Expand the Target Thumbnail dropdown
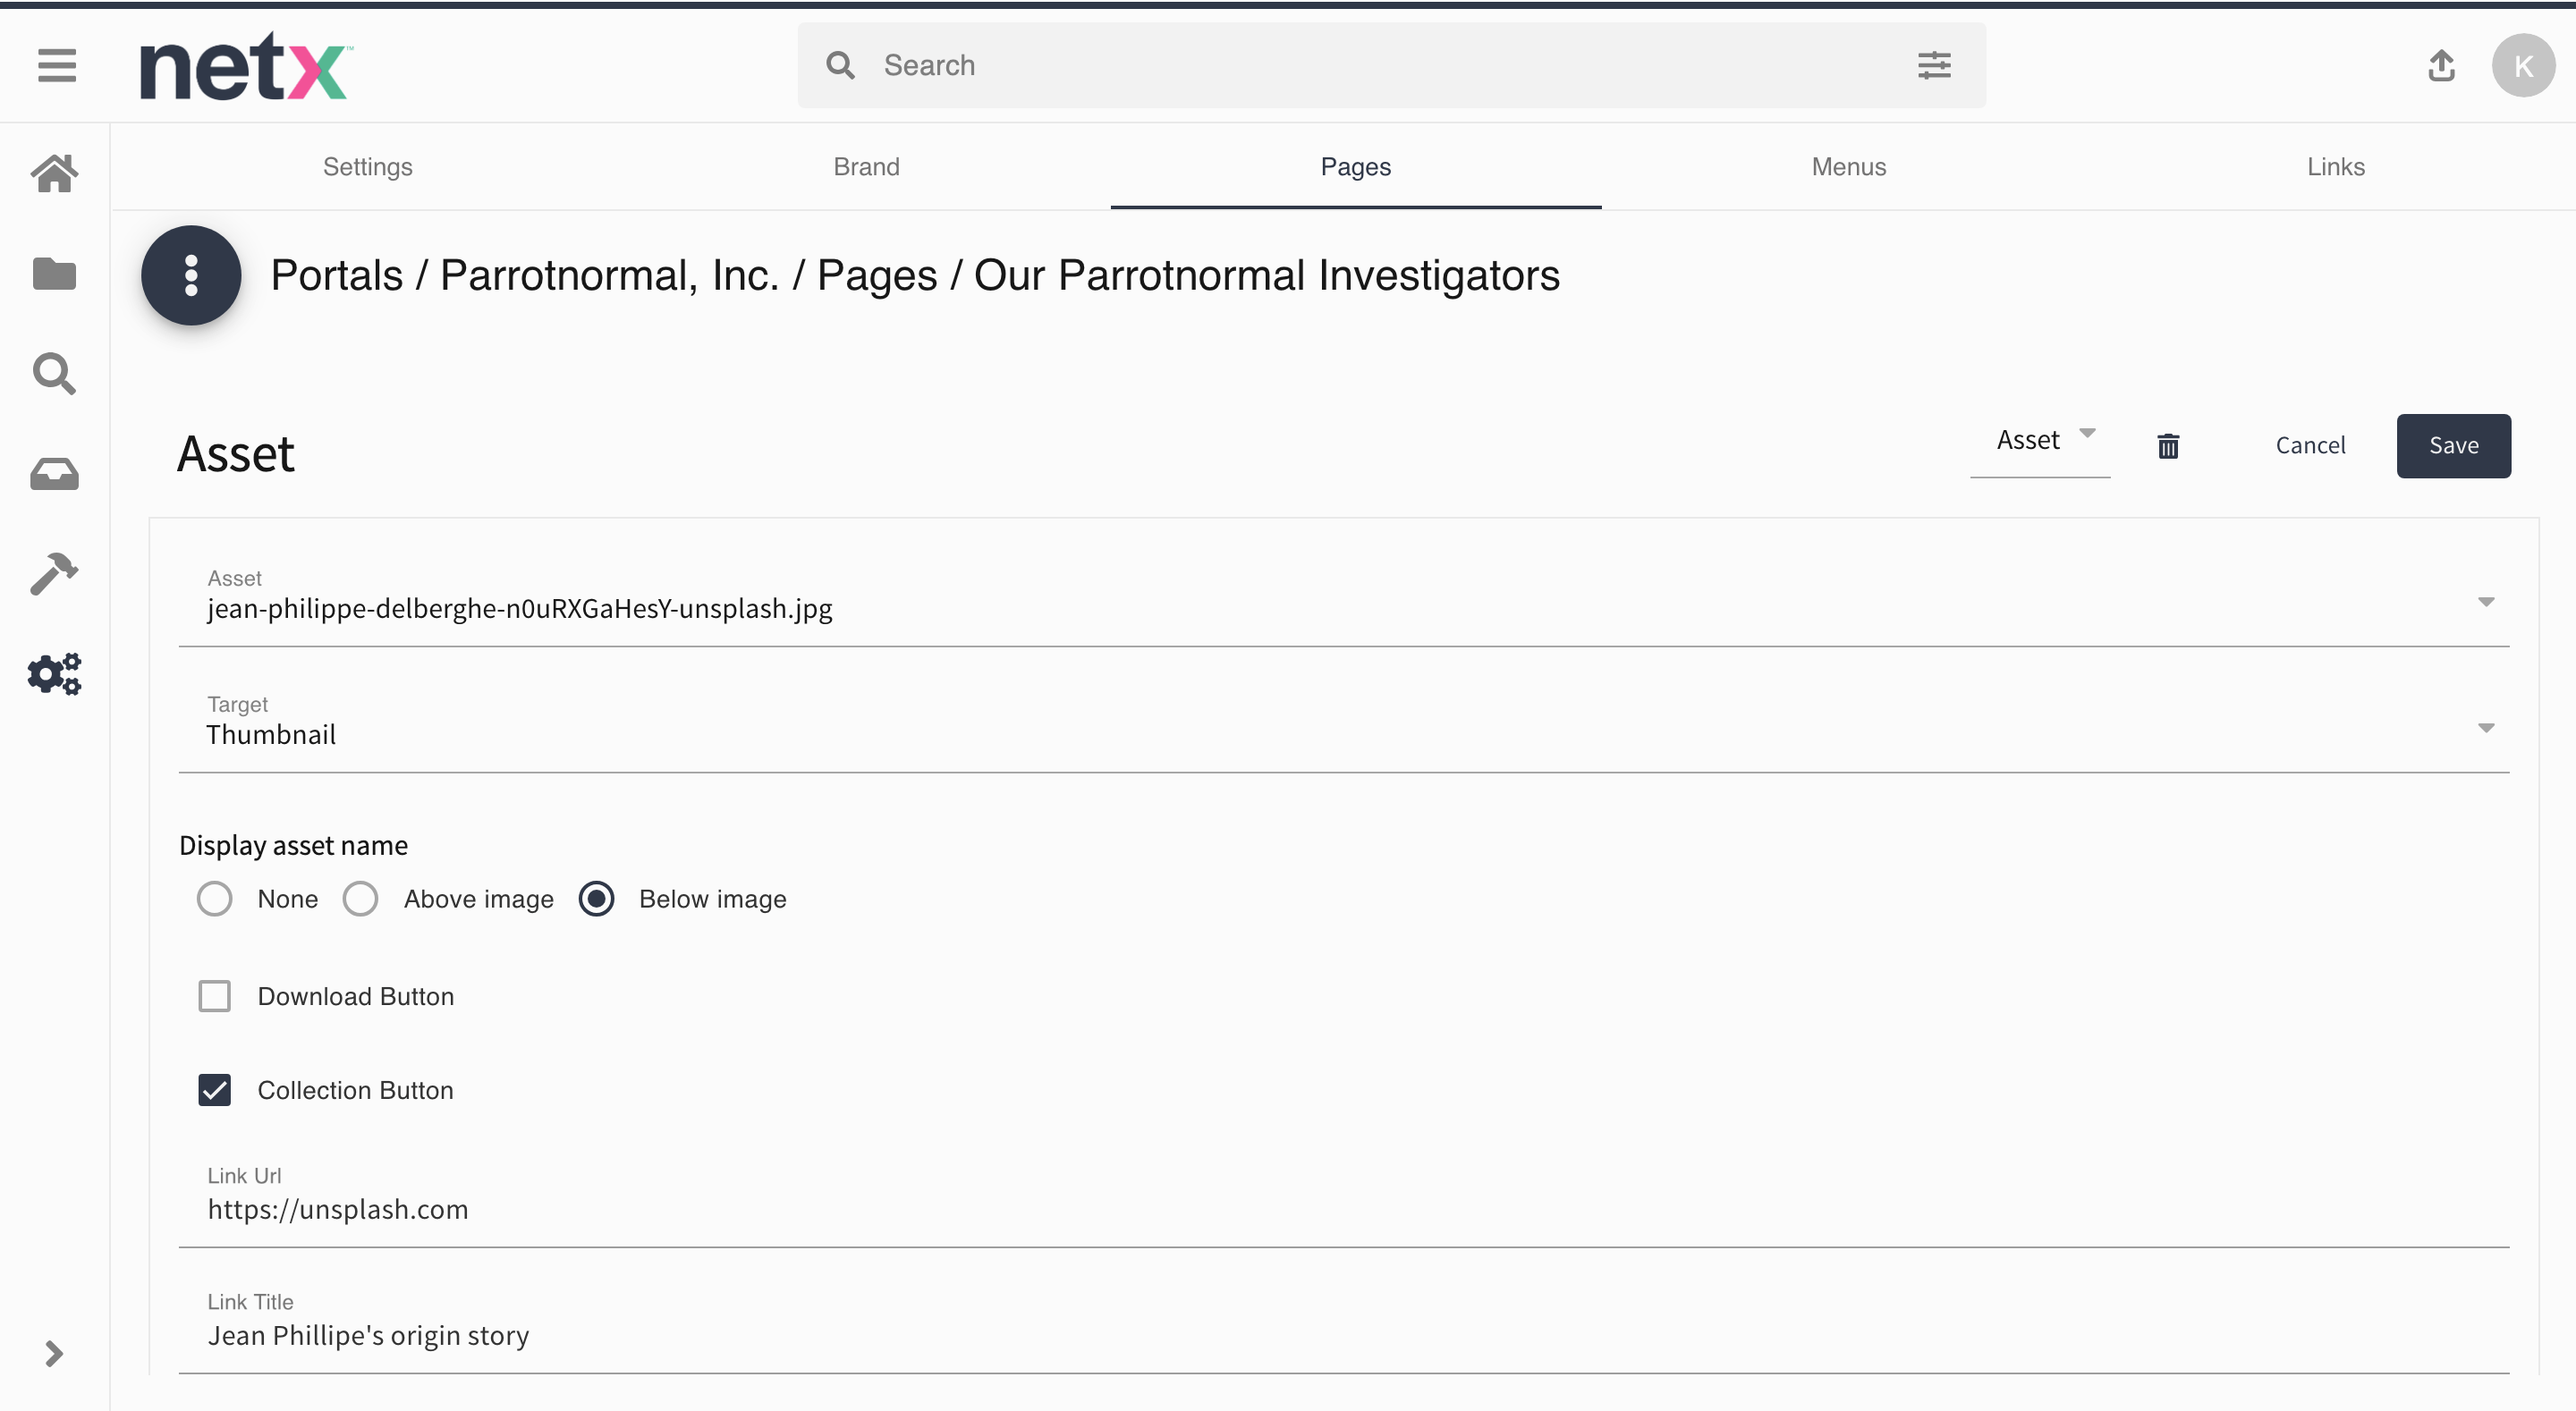Image resolution: width=2576 pixels, height=1411 pixels. (x=2485, y=728)
